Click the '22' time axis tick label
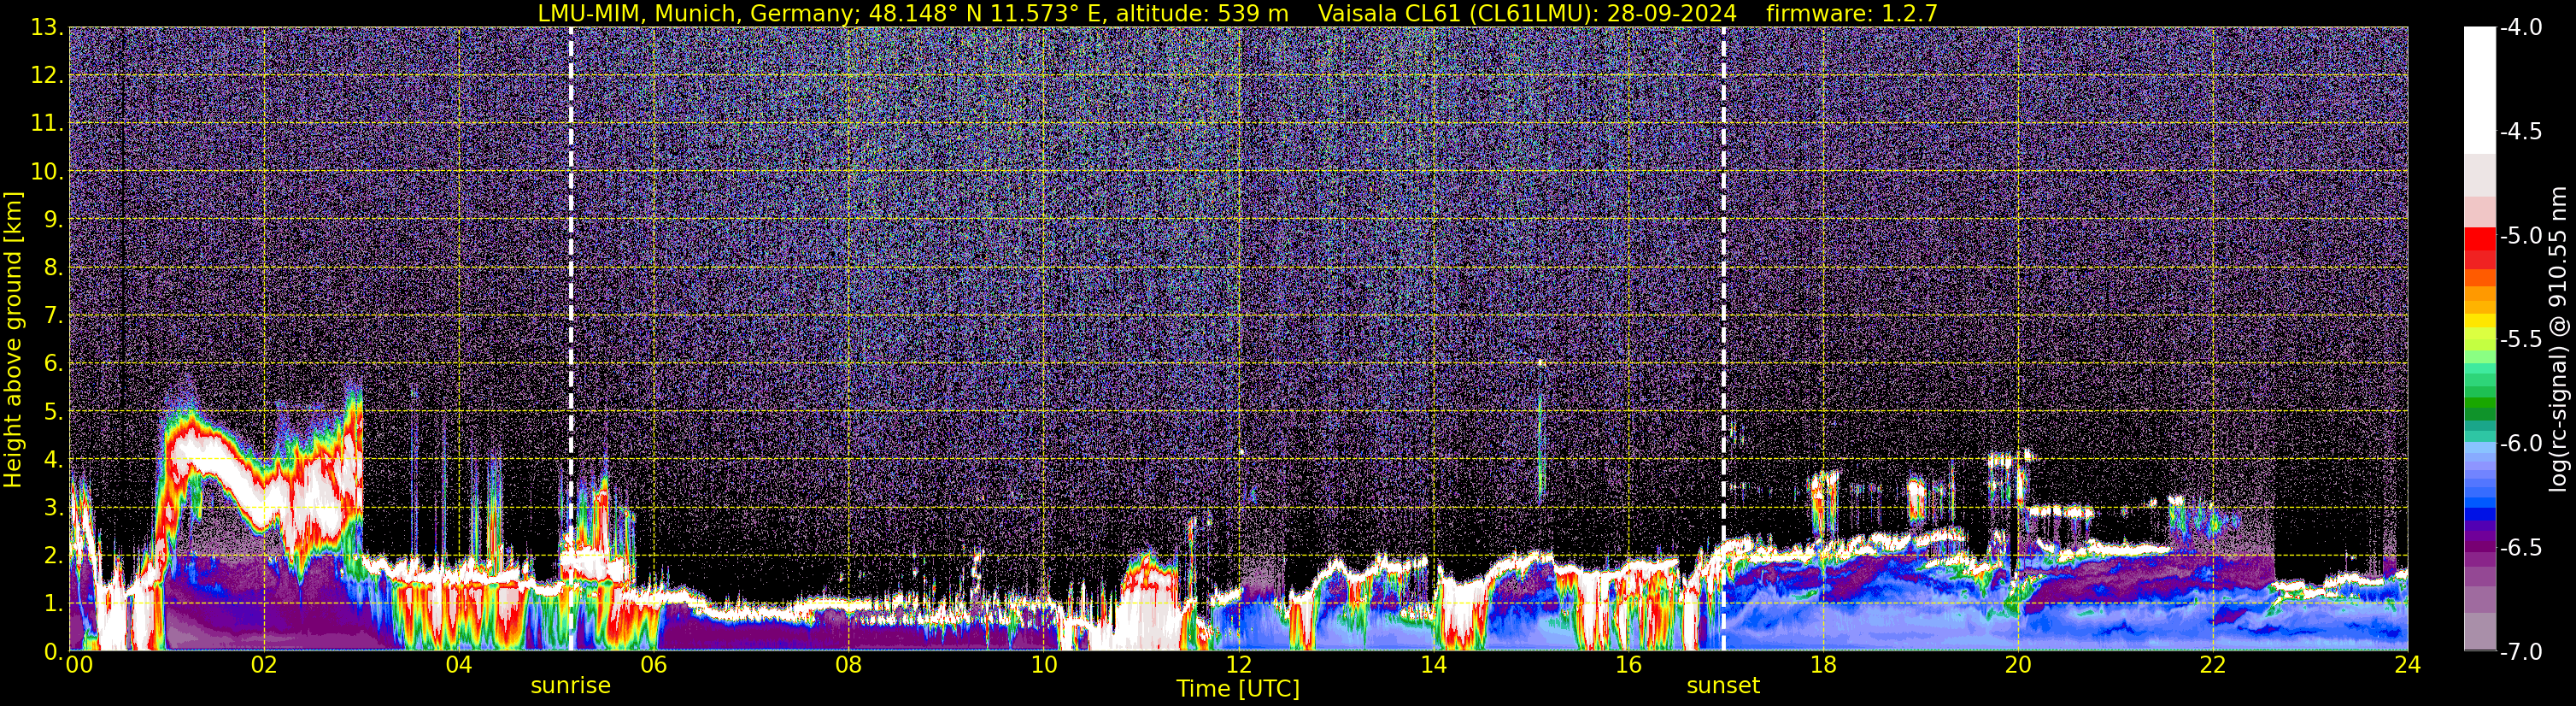This screenshot has width=2576, height=706. (2213, 664)
